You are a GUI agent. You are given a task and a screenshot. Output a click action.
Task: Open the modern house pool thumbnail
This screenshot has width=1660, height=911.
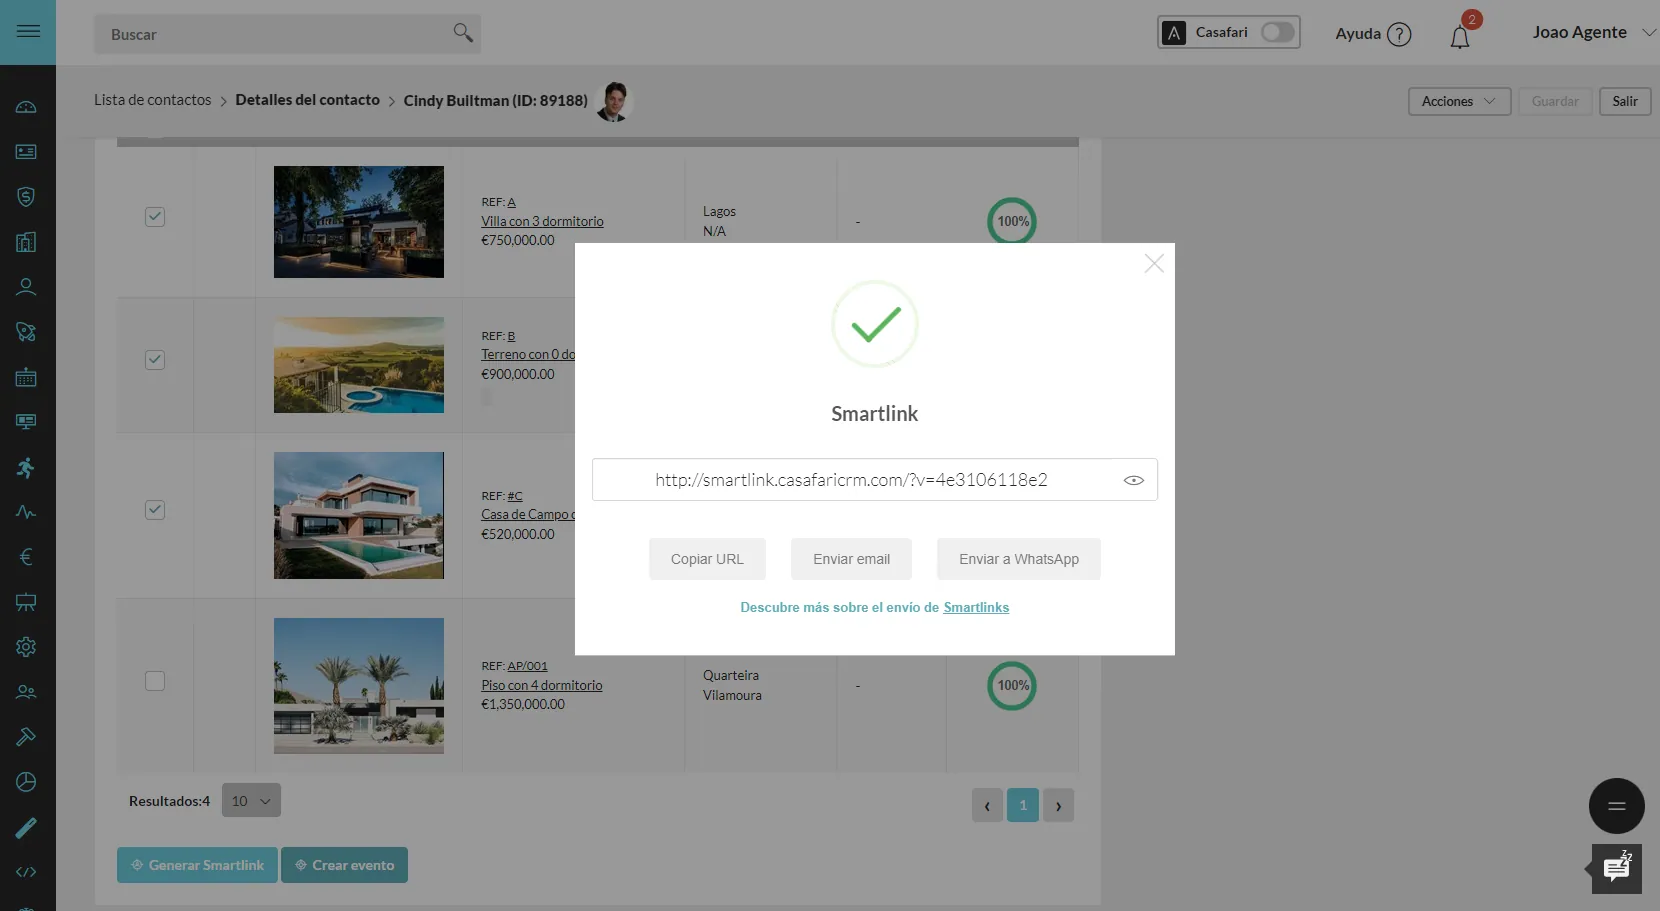coord(359,515)
